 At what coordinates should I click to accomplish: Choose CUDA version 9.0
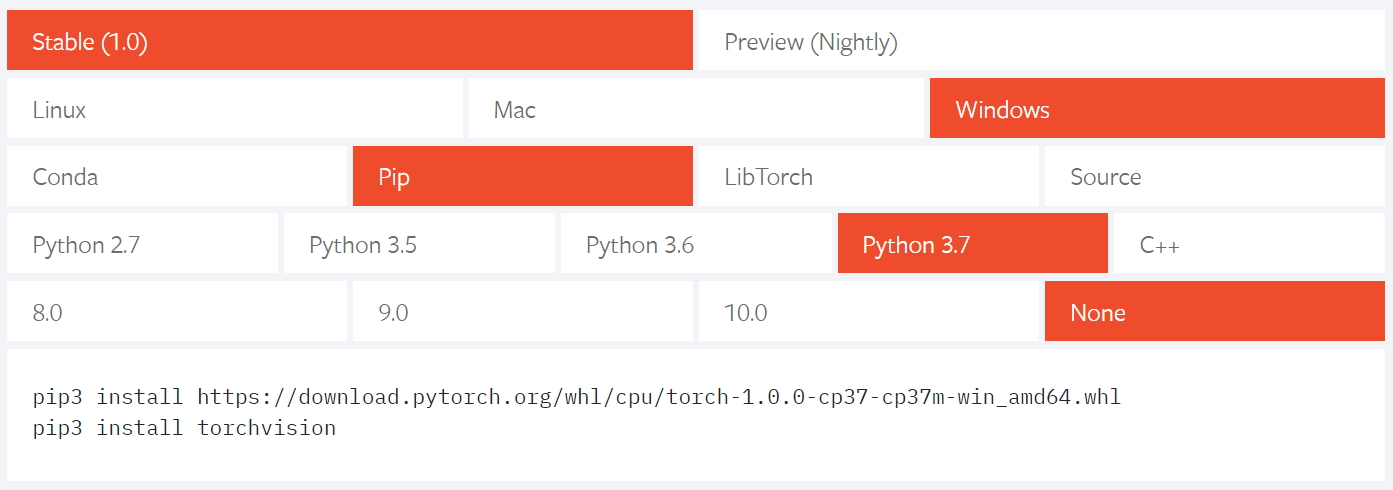pos(522,312)
